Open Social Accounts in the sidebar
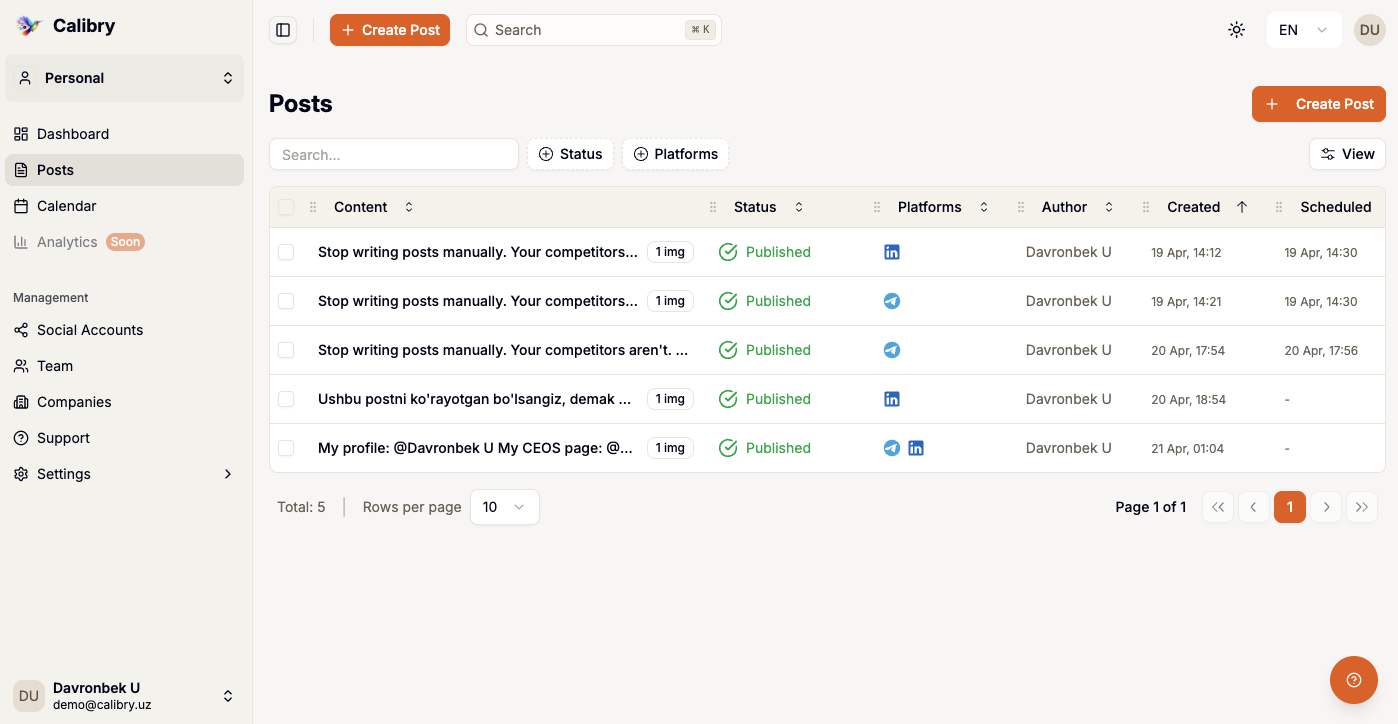Image resolution: width=1398 pixels, height=724 pixels. coord(125,330)
